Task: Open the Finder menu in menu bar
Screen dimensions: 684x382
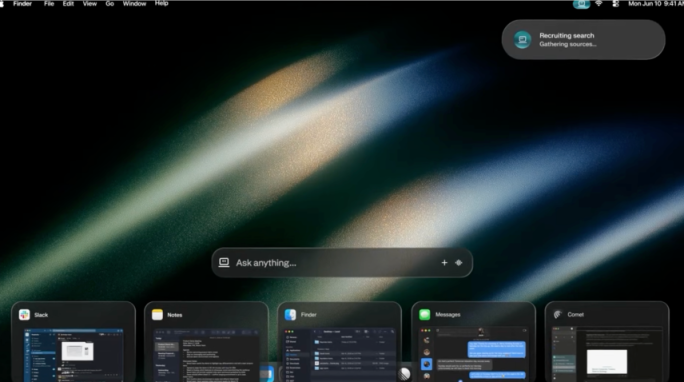Action: coord(22,3)
